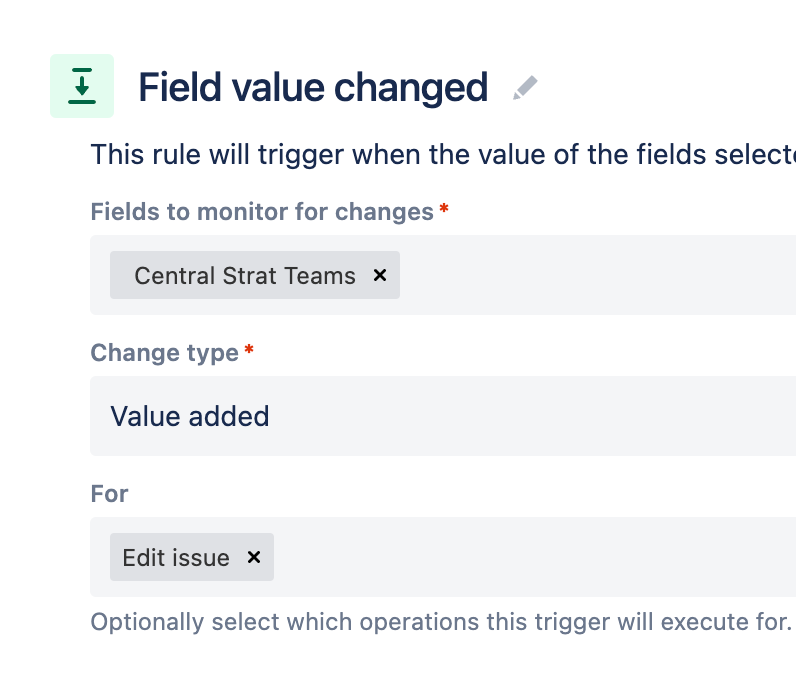
Task: Focus empty area of For field input
Action: [x=533, y=557]
